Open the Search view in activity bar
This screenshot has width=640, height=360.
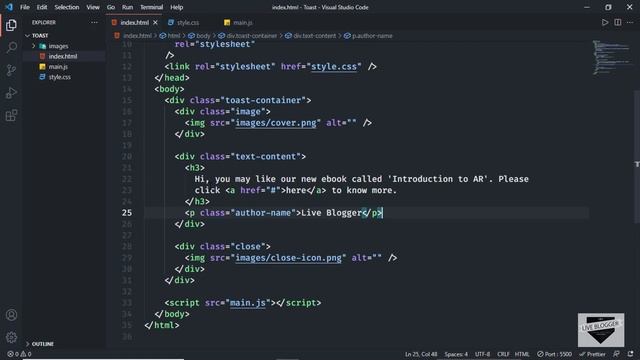11,47
